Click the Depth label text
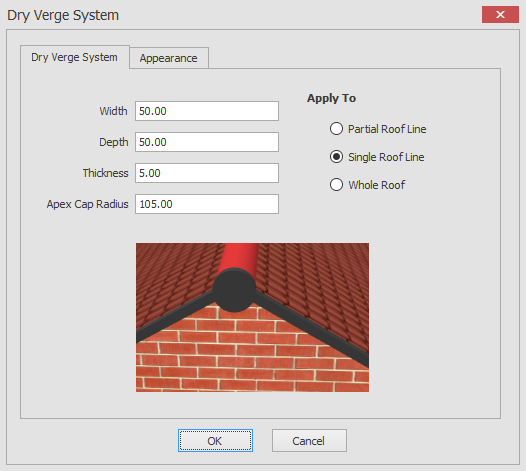The image size is (526, 471). pyautogui.click(x=114, y=142)
